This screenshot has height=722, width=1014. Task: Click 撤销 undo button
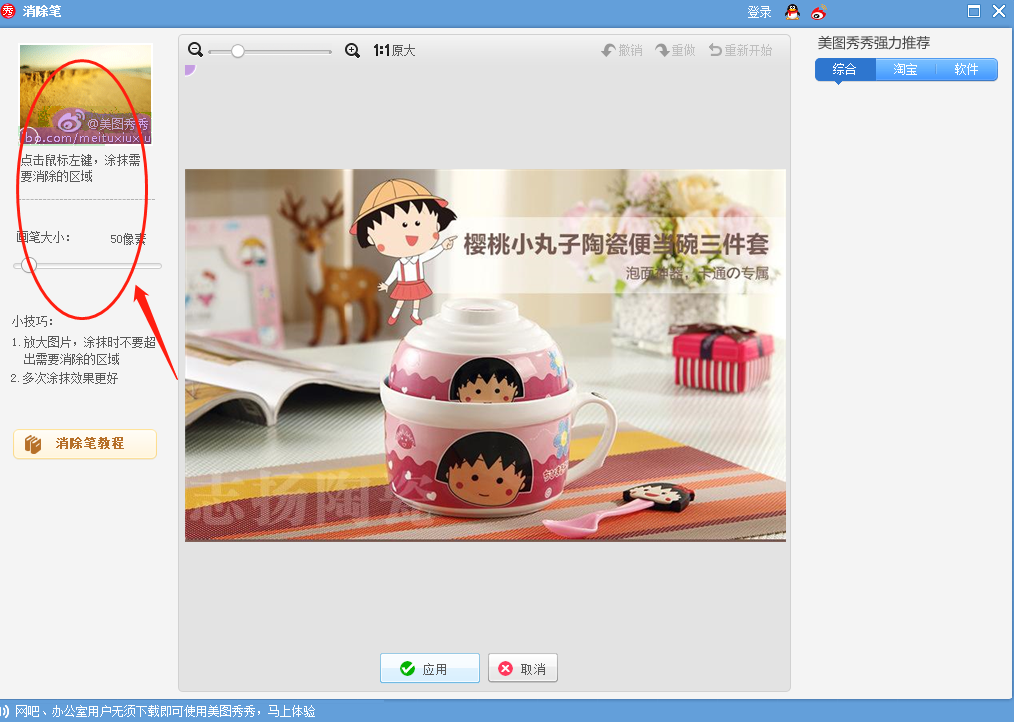[622, 50]
